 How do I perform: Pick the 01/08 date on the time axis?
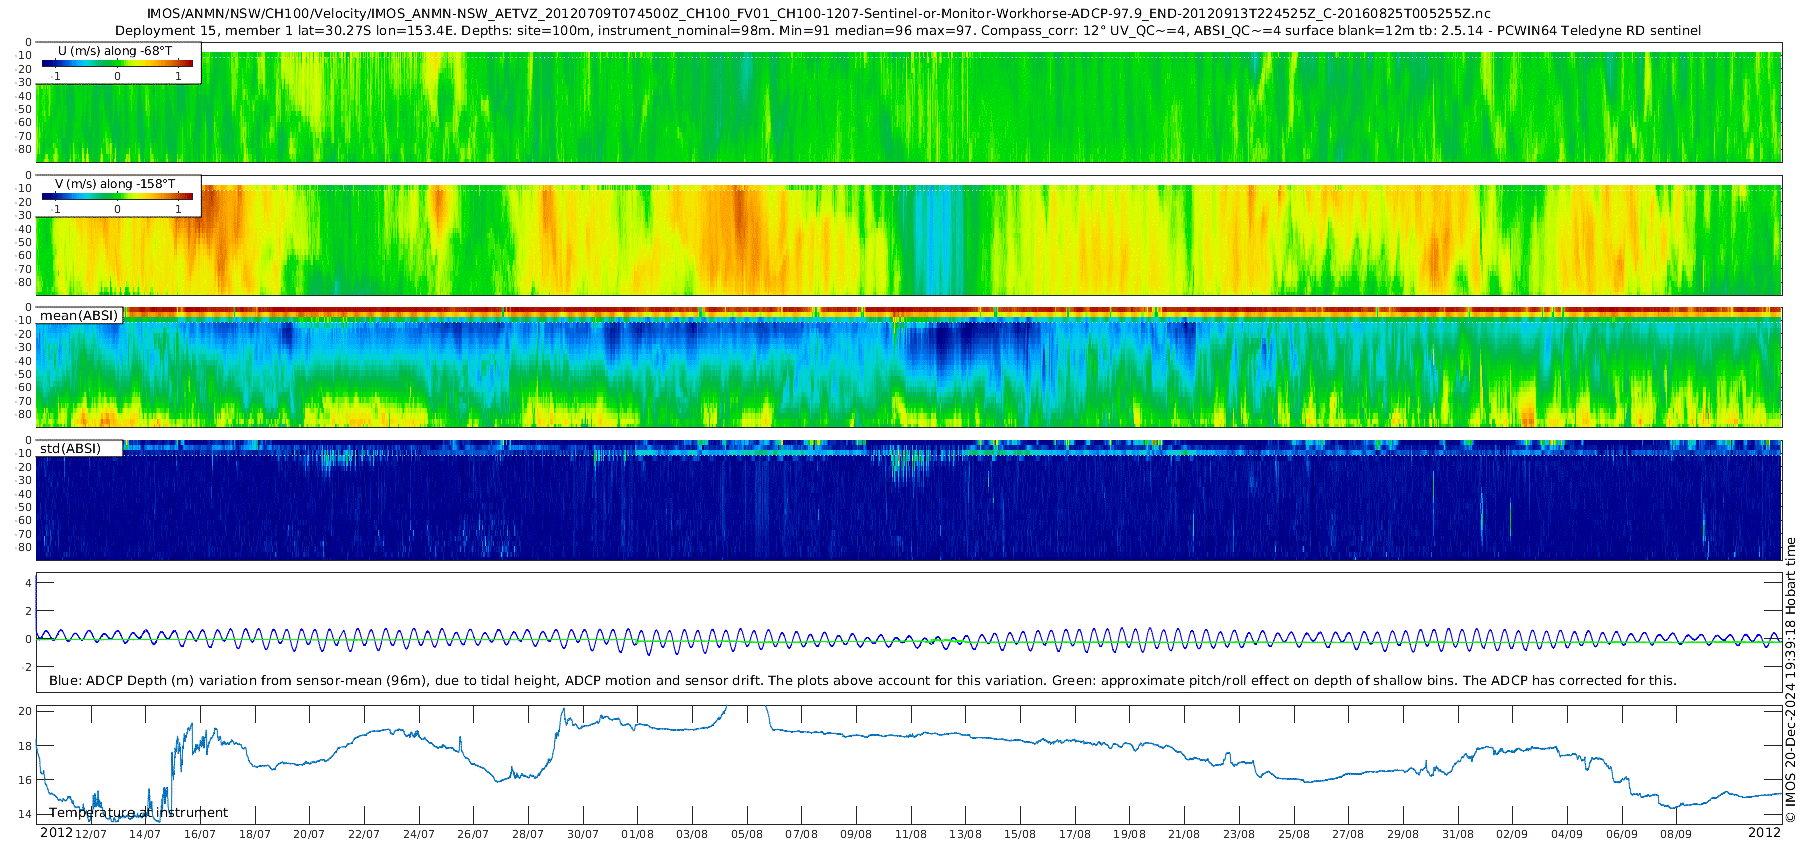pyautogui.click(x=637, y=834)
